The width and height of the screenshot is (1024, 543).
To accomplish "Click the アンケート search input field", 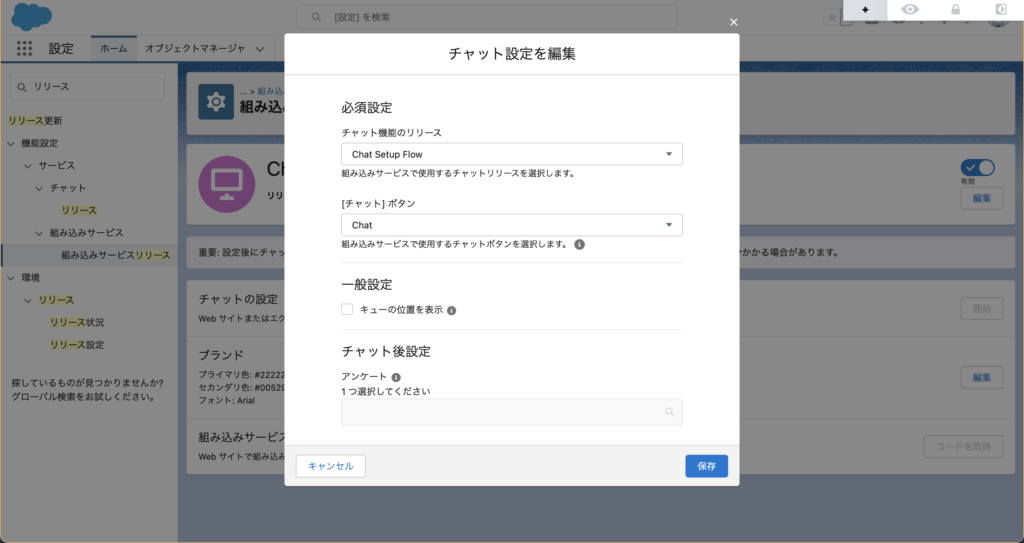I will click(511, 412).
